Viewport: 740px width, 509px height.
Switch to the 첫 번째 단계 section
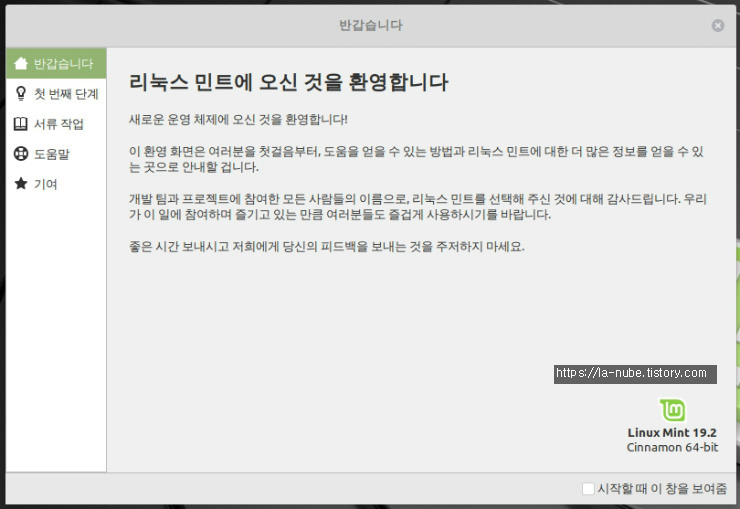56,93
